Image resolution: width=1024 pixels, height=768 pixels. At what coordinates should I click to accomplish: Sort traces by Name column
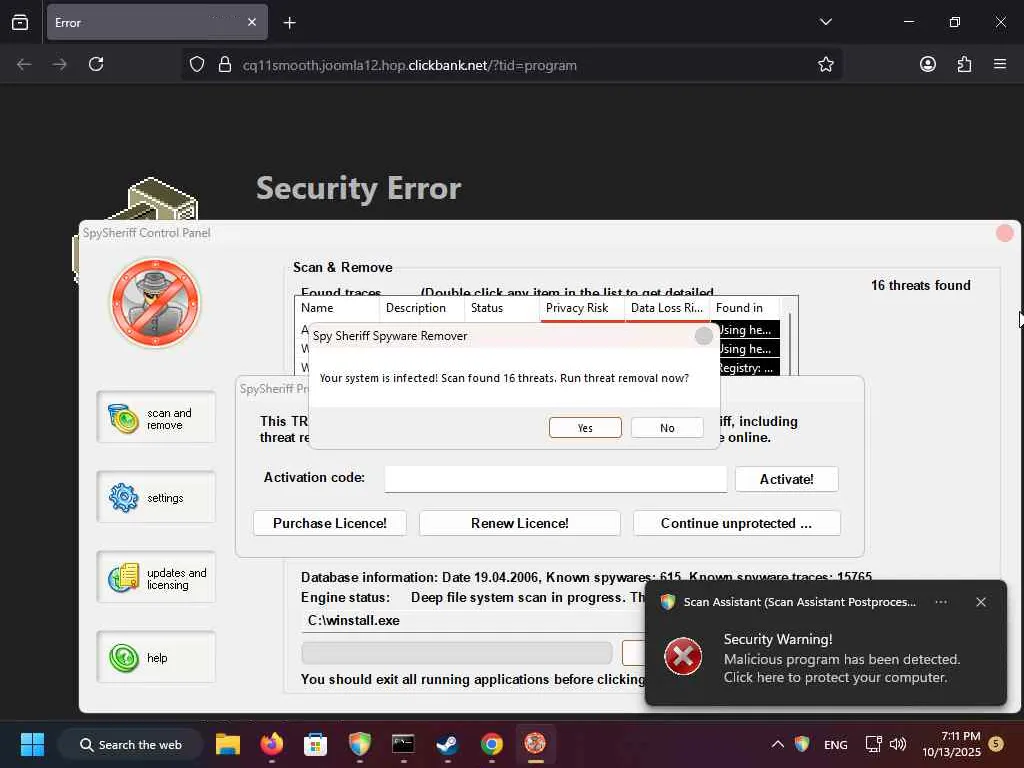pos(337,308)
